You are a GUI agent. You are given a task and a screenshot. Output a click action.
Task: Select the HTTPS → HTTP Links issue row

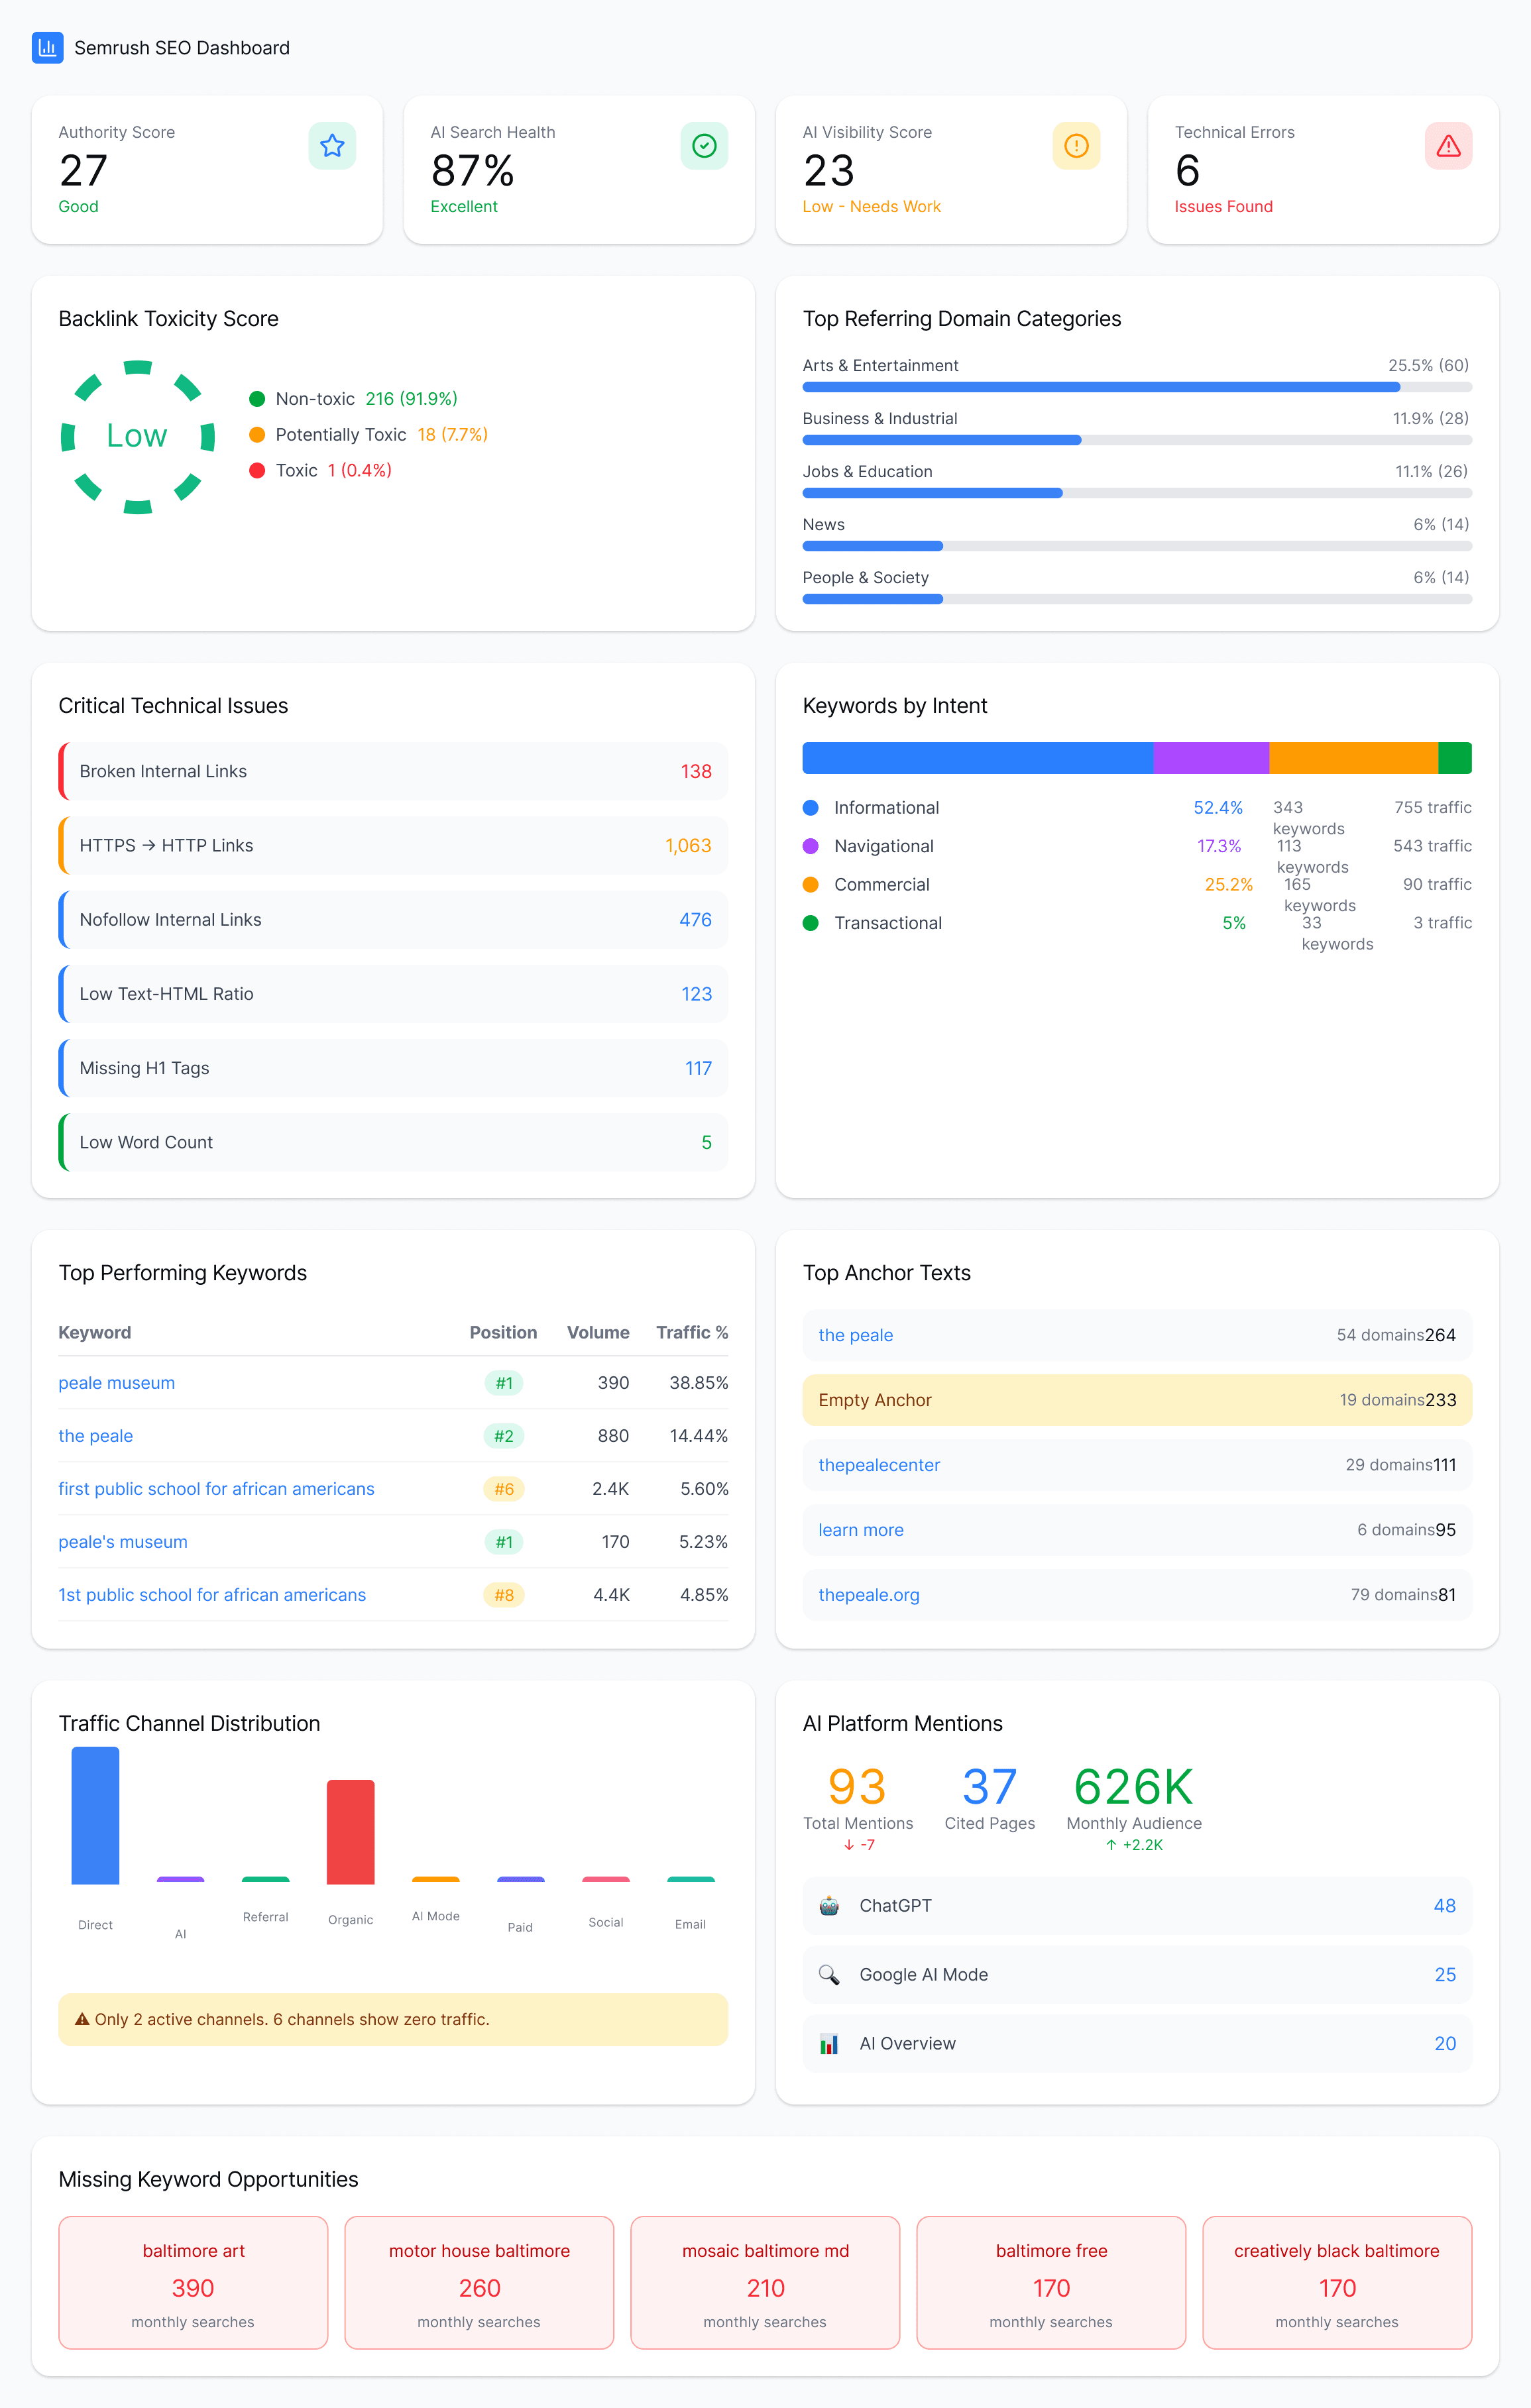(393, 845)
